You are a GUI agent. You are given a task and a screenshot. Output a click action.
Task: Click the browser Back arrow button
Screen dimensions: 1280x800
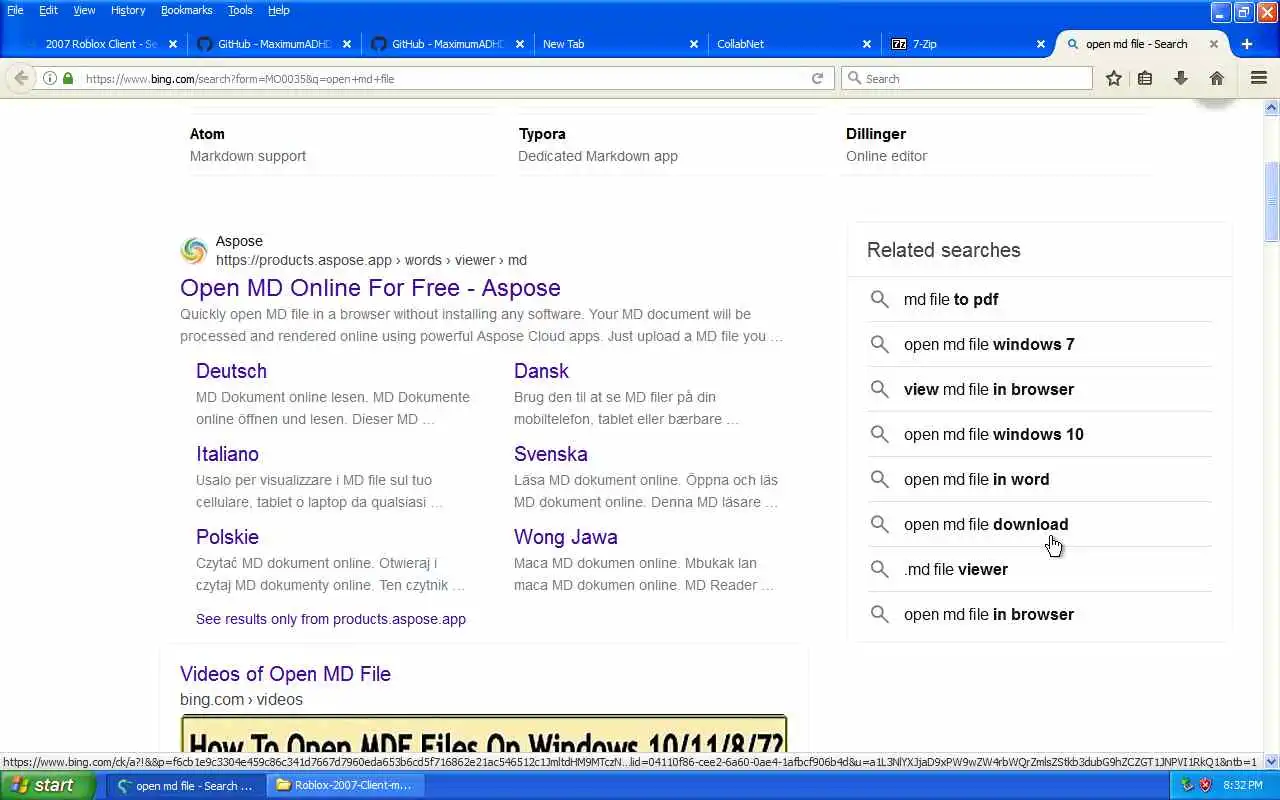(x=21, y=78)
